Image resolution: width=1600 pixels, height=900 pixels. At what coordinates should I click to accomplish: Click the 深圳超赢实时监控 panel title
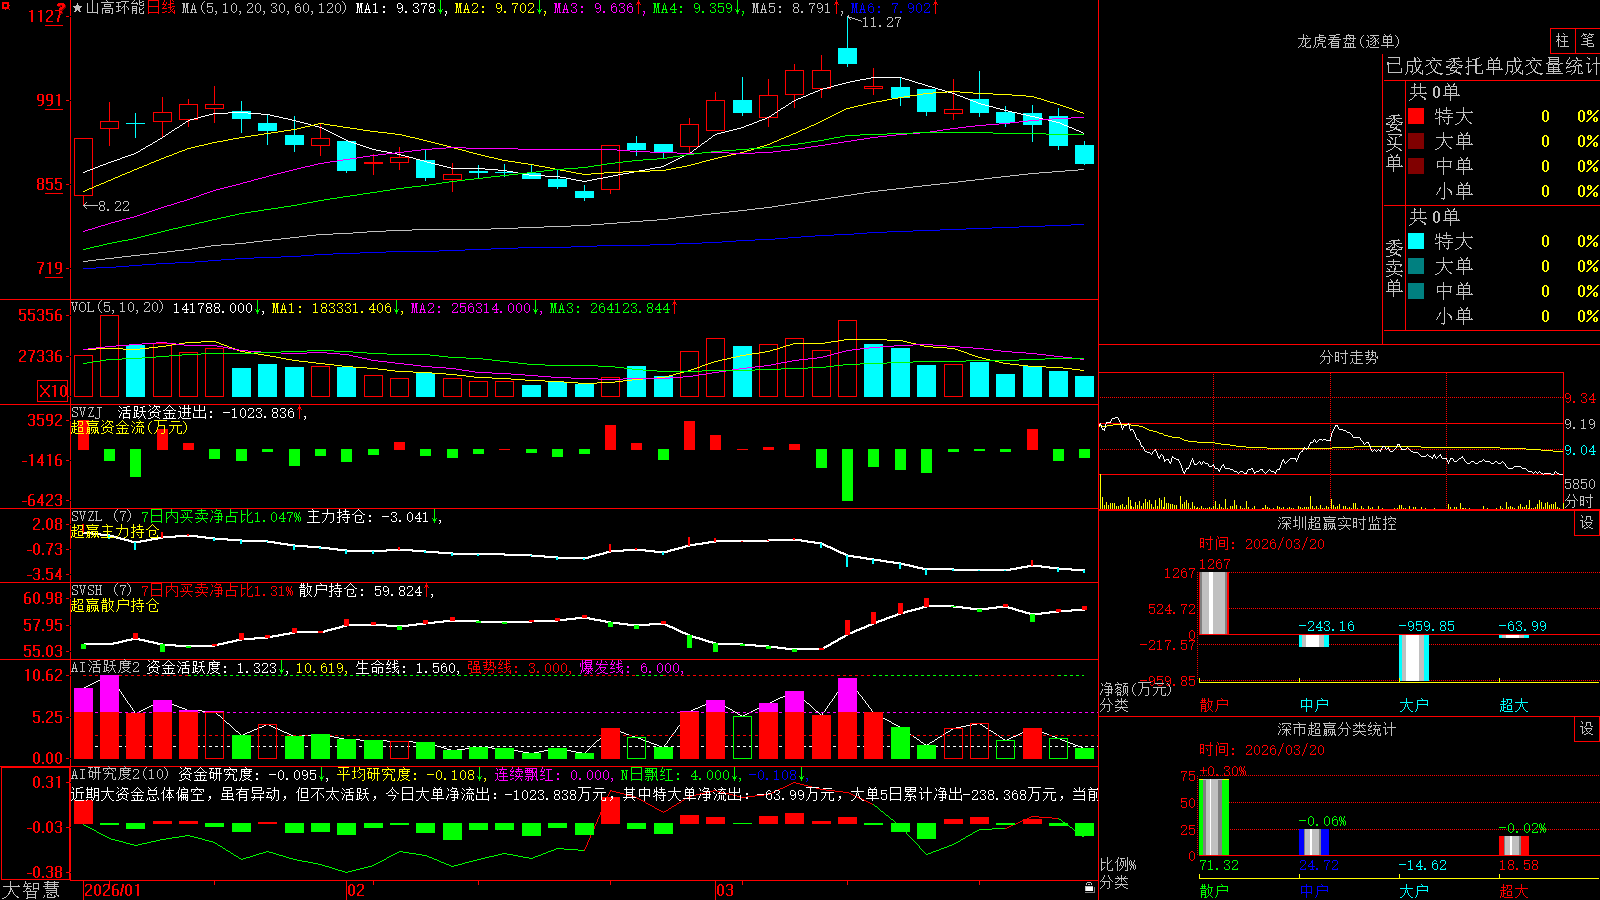click(1337, 523)
